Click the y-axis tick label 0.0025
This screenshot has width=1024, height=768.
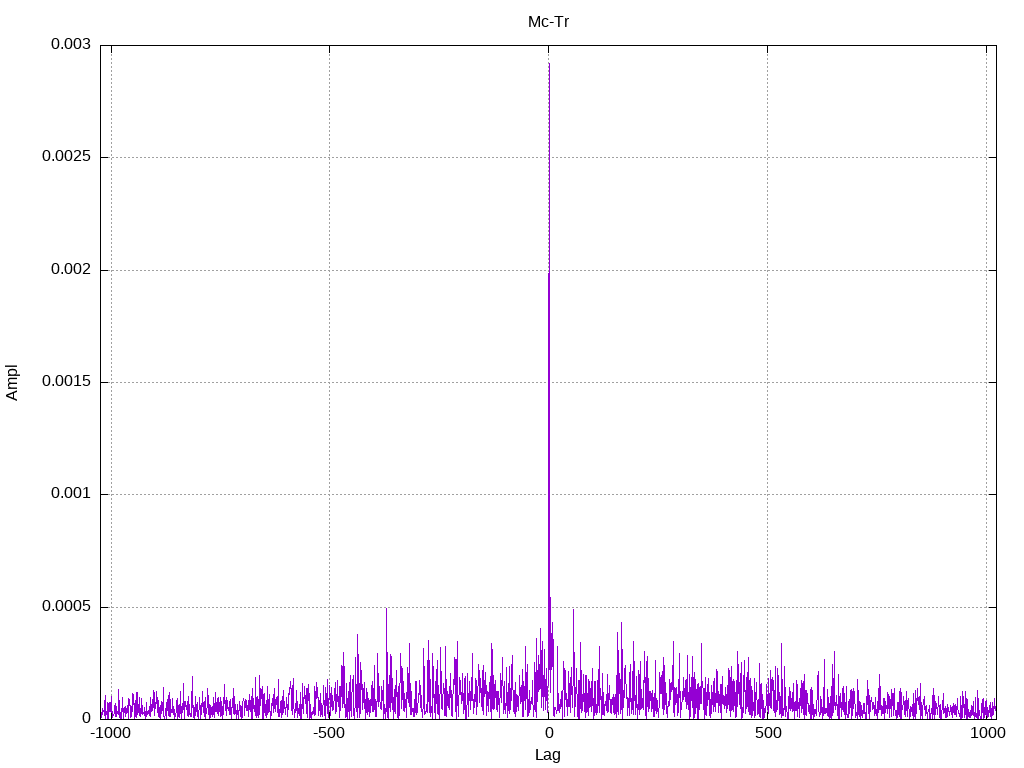66,156
